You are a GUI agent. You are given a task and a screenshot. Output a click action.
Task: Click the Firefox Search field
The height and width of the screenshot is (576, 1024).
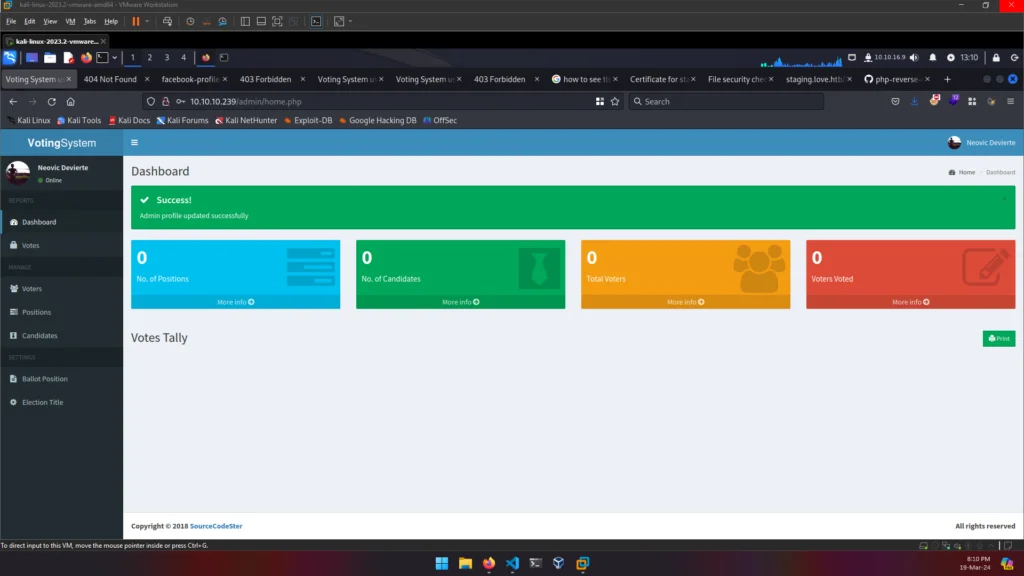click(x=726, y=102)
